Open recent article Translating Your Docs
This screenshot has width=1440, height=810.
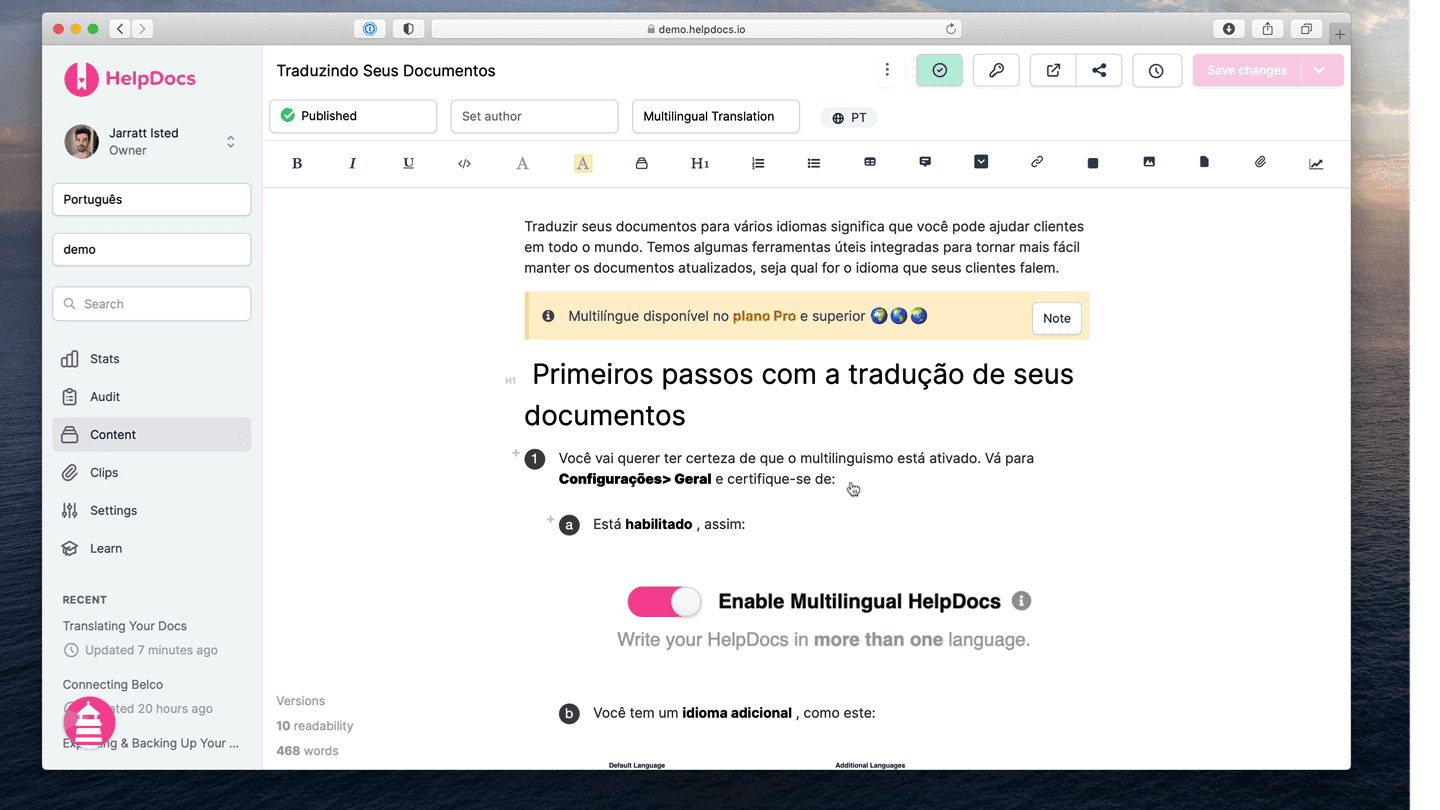tap(125, 626)
